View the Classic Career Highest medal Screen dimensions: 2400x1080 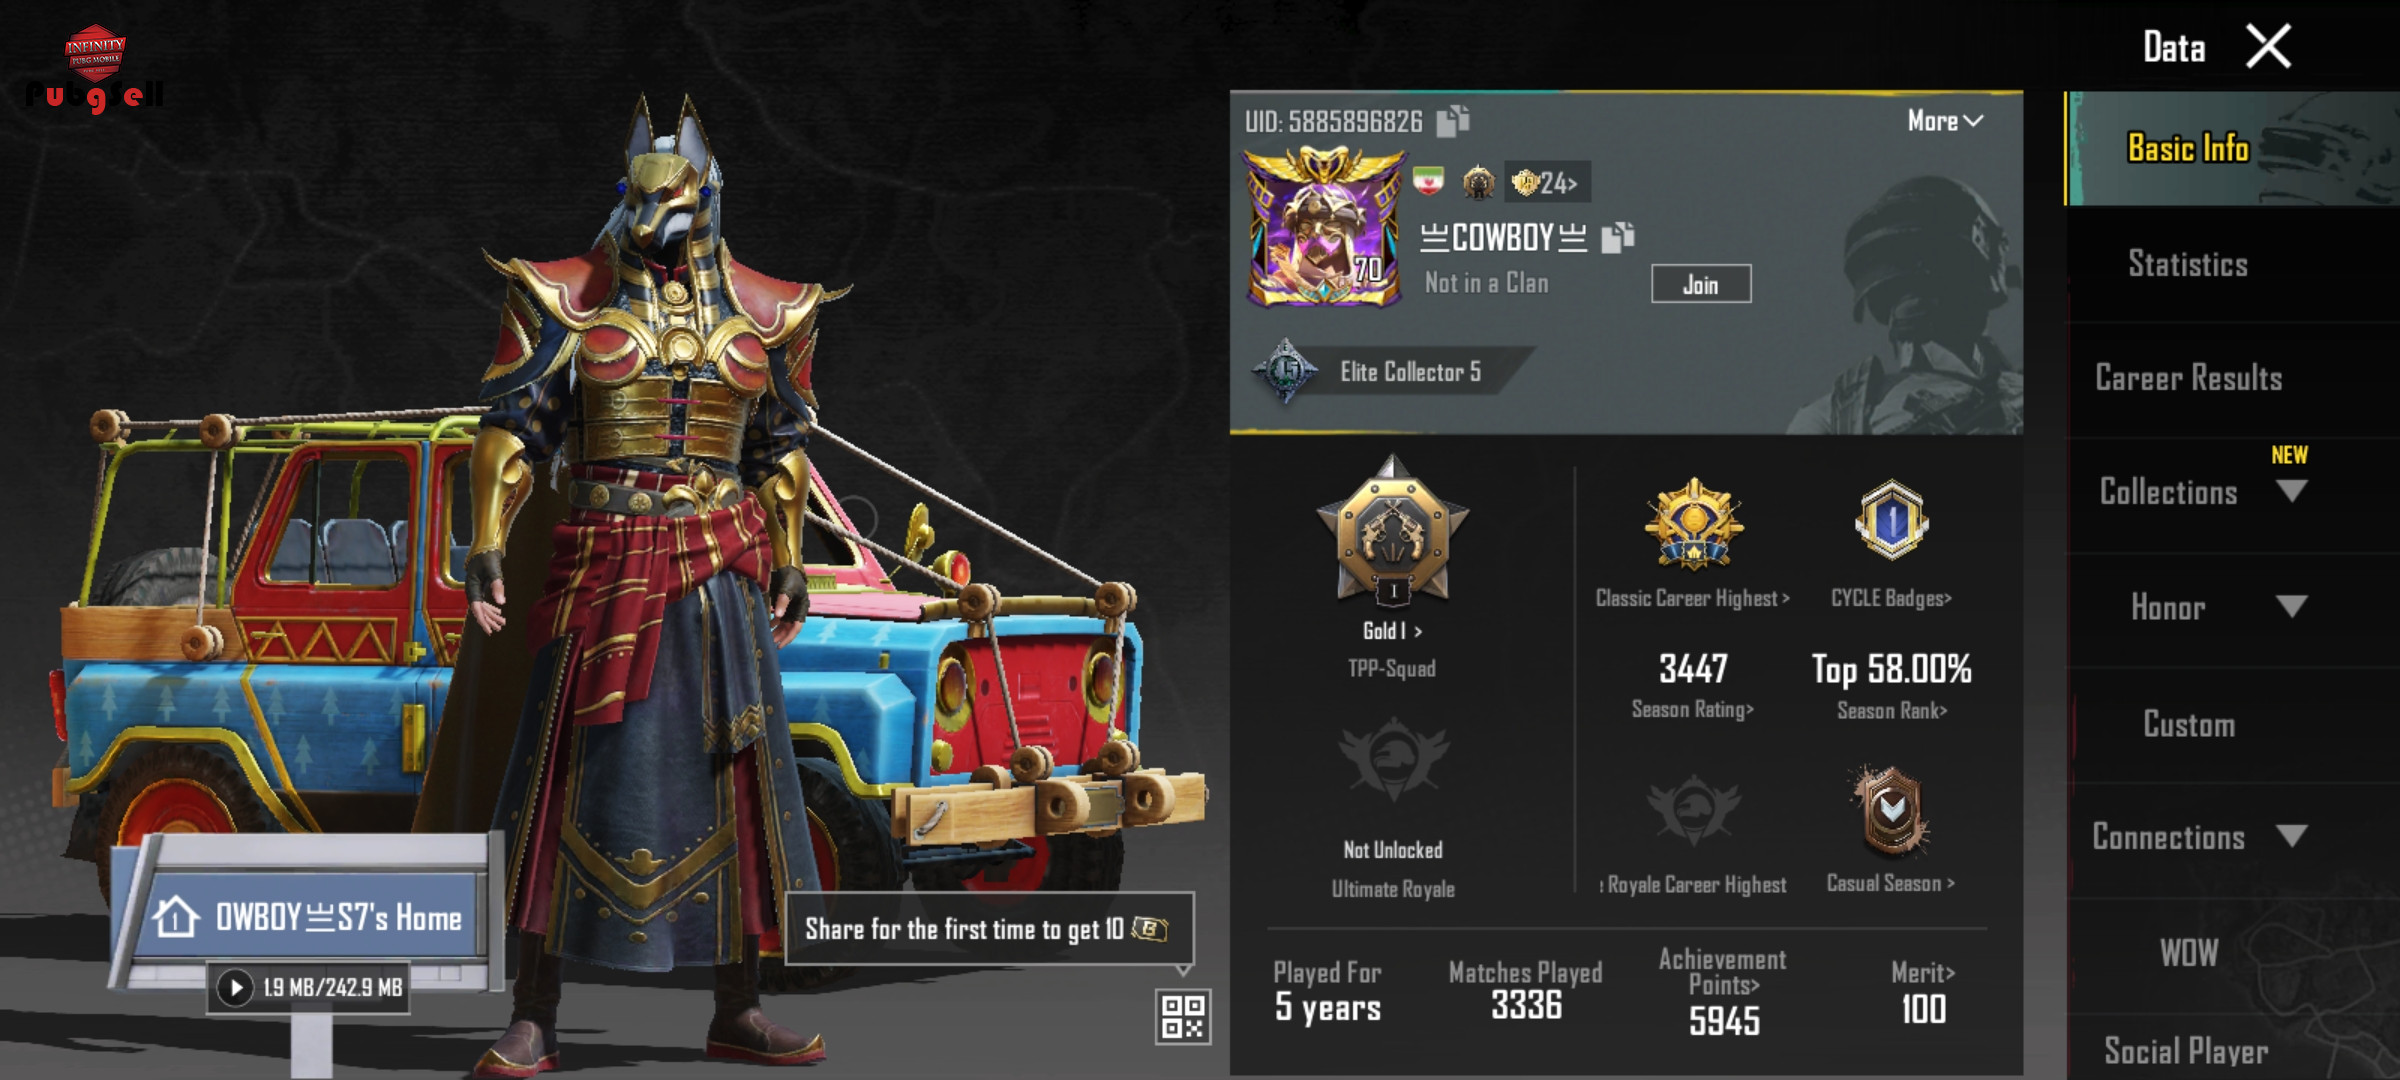pos(1694,523)
